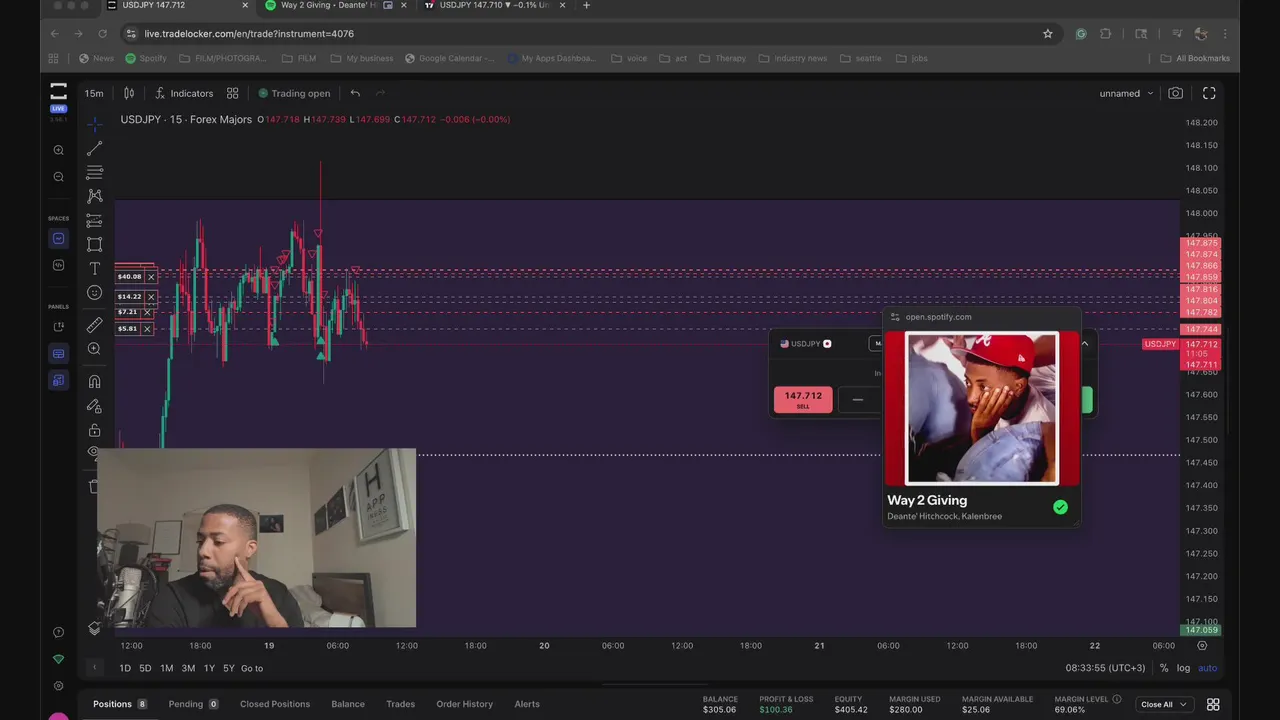Open the Indicators menu
This screenshot has height=720, width=1280.
(184, 93)
